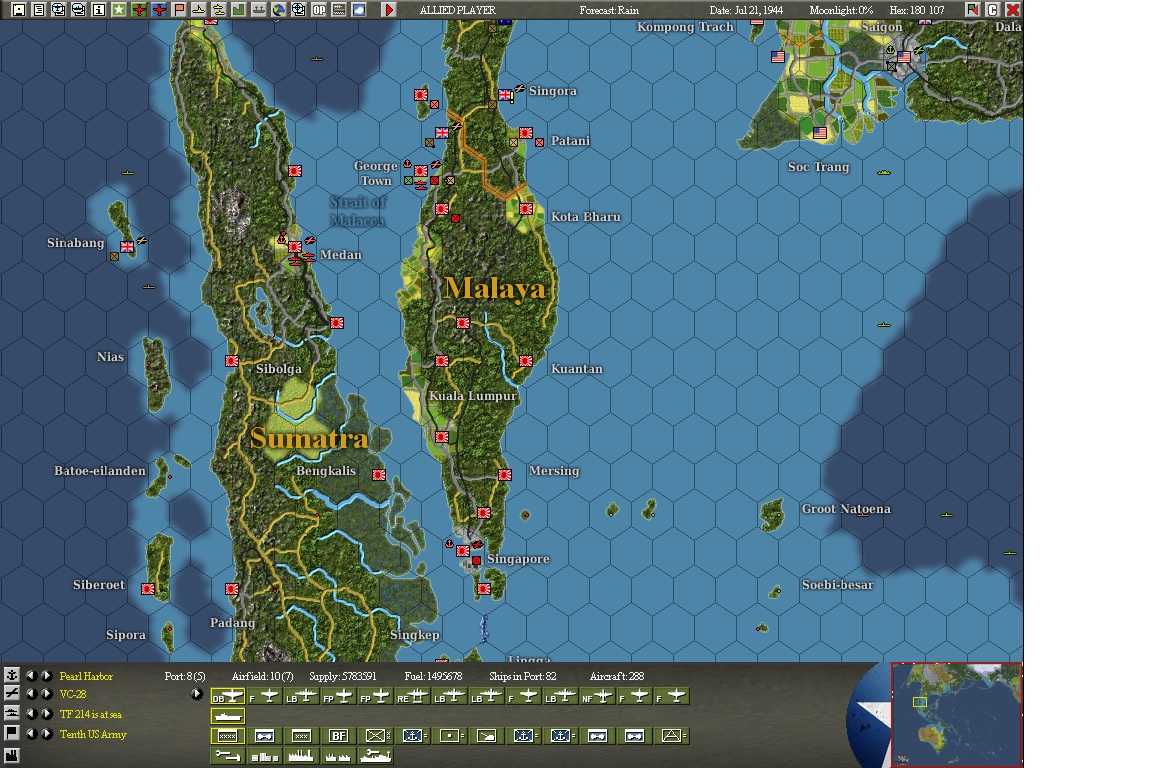Select the British flag at Singora
Image resolution: width=1152 pixels, height=768 pixels.
[505, 95]
